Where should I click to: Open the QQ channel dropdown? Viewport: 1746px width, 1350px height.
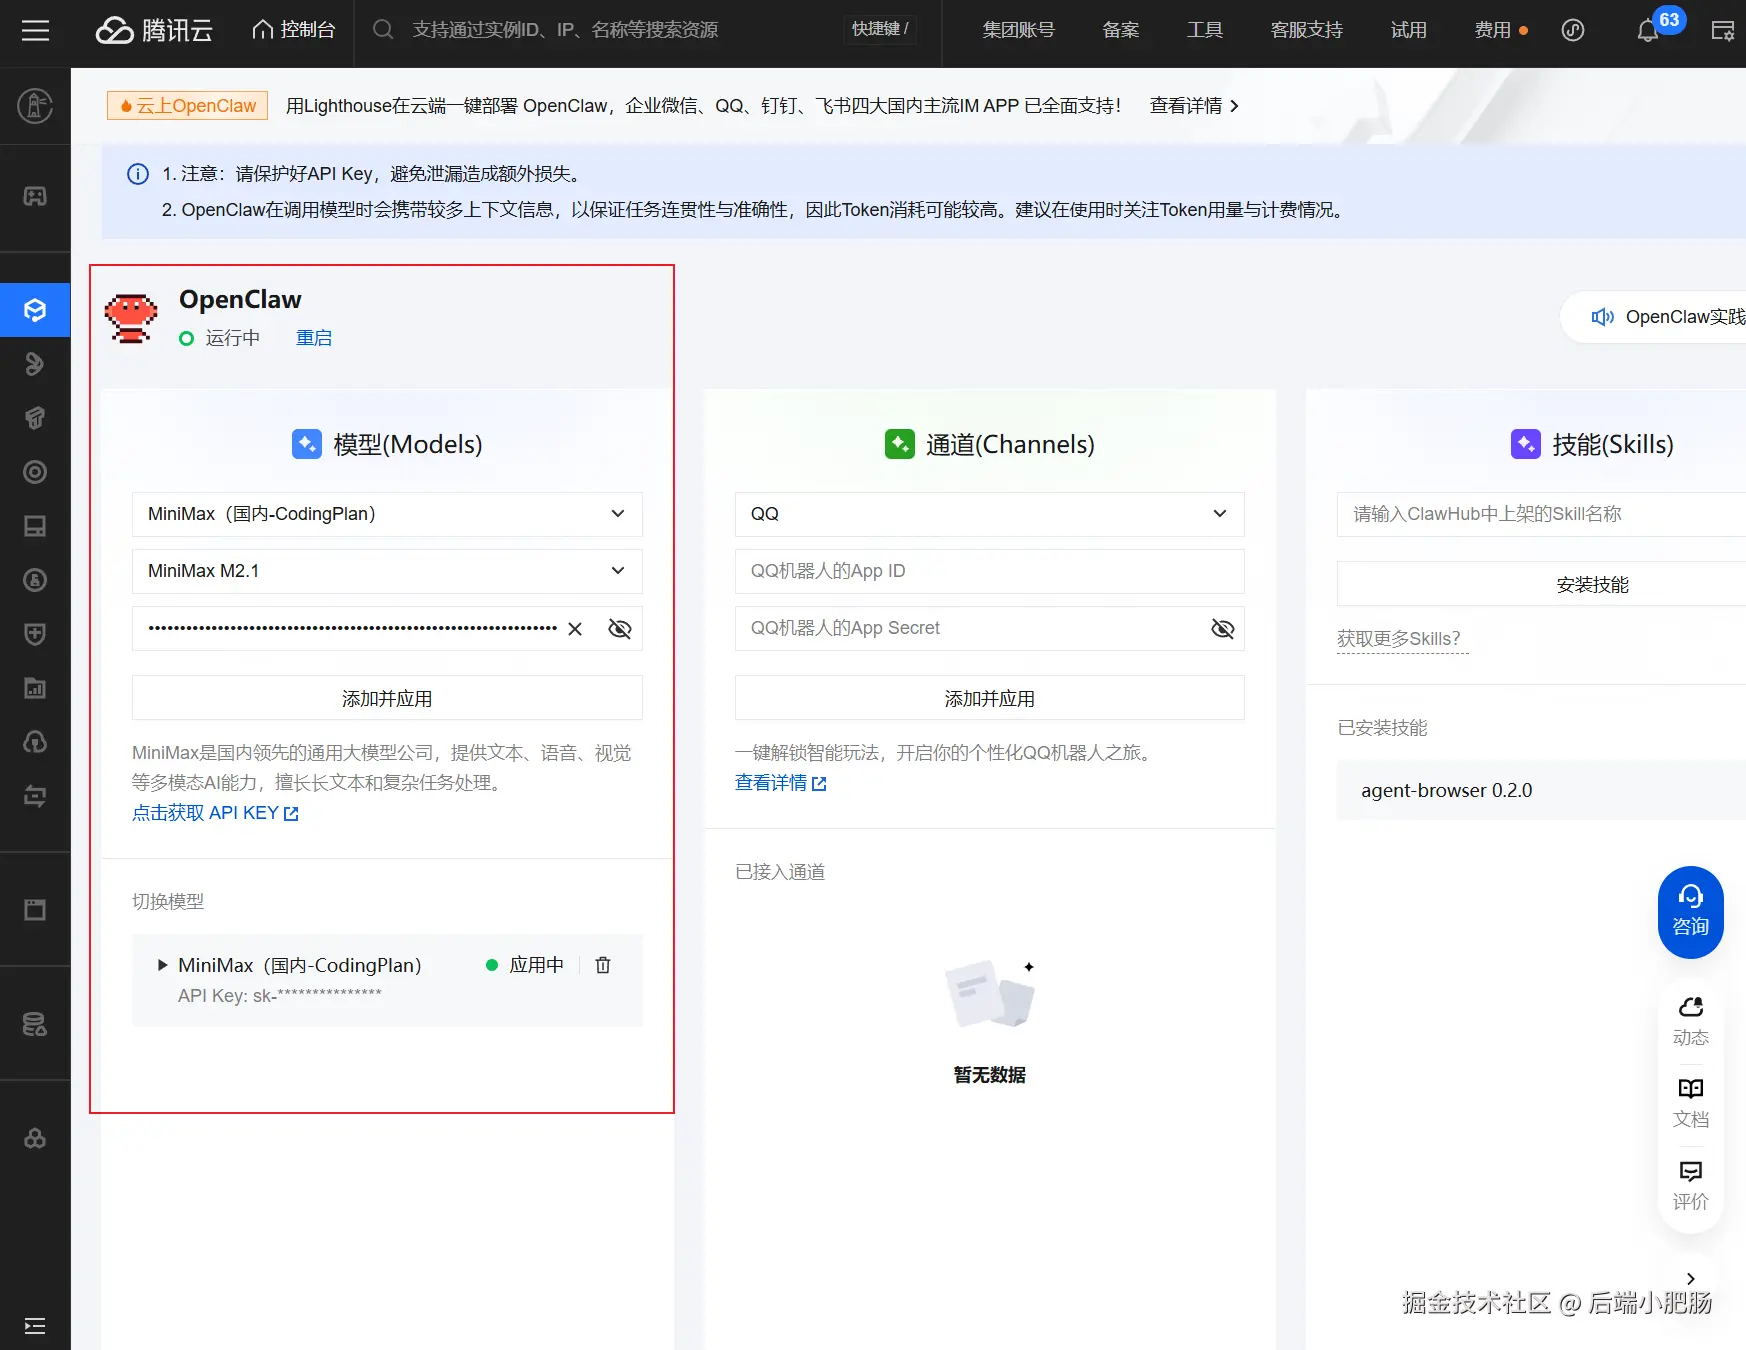click(990, 514)
